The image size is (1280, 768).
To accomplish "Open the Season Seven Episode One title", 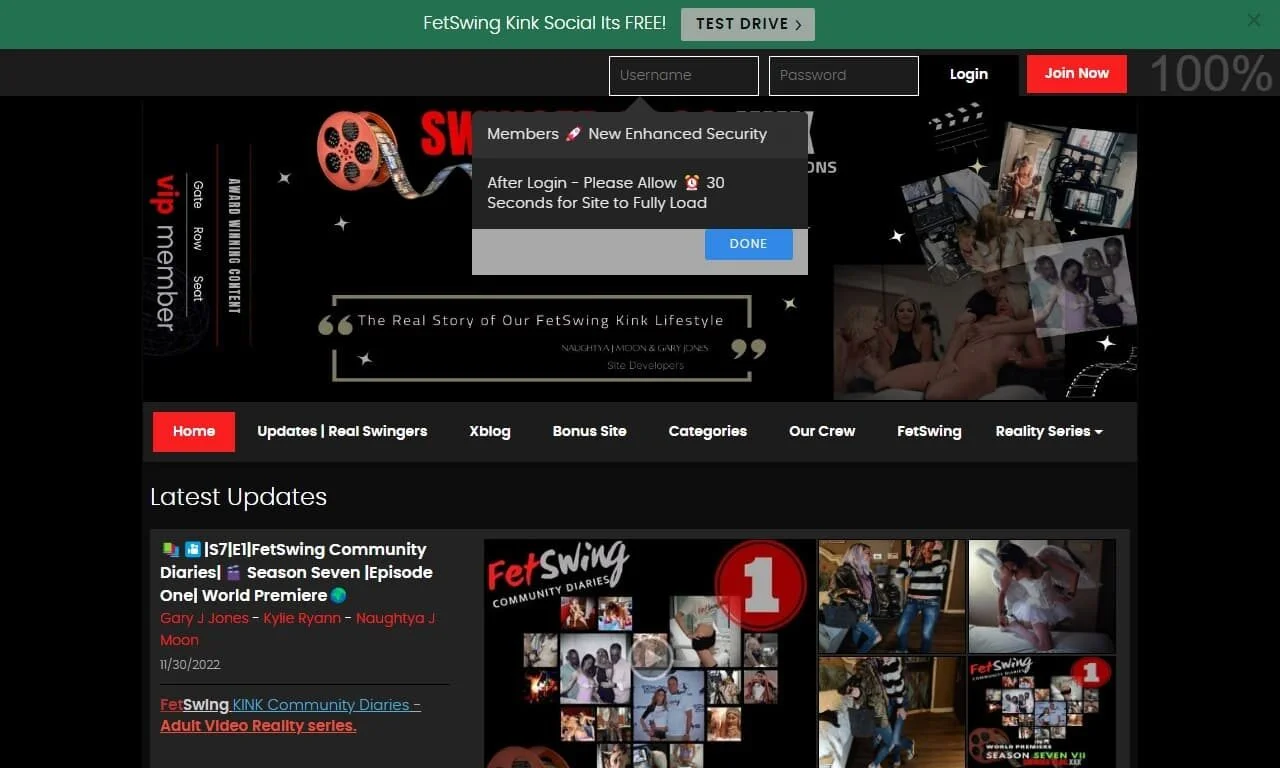I will pyautogui.click(x=297, y=572).
